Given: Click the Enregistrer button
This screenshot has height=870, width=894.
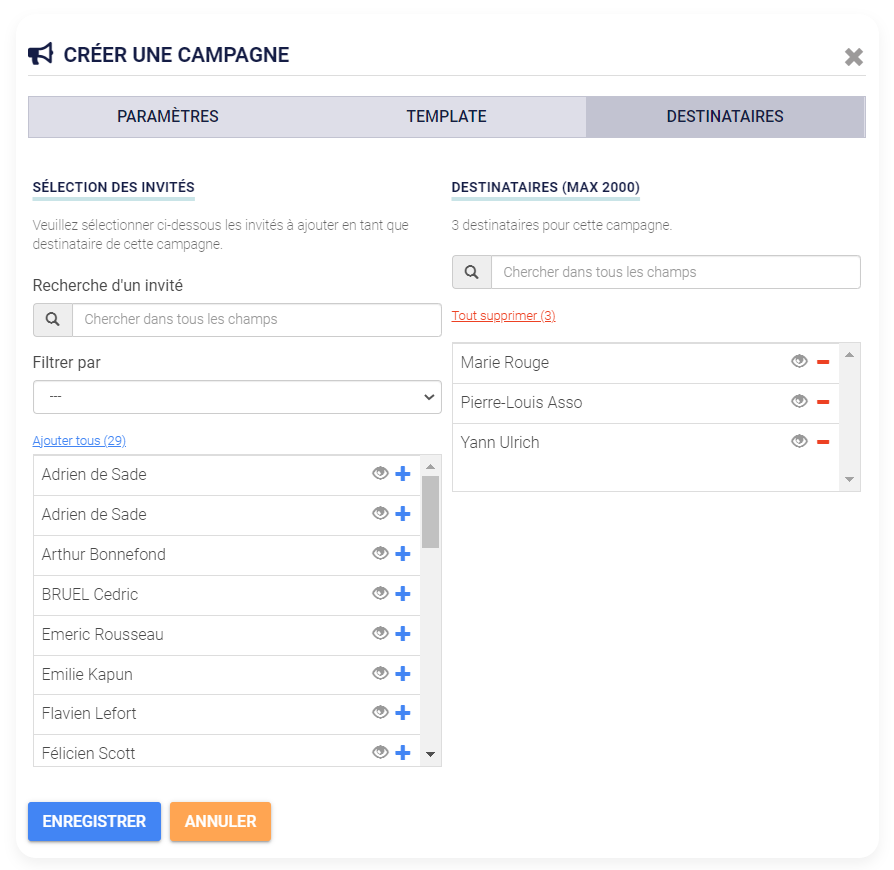Looking at the screenshot, I should (95, 821).
